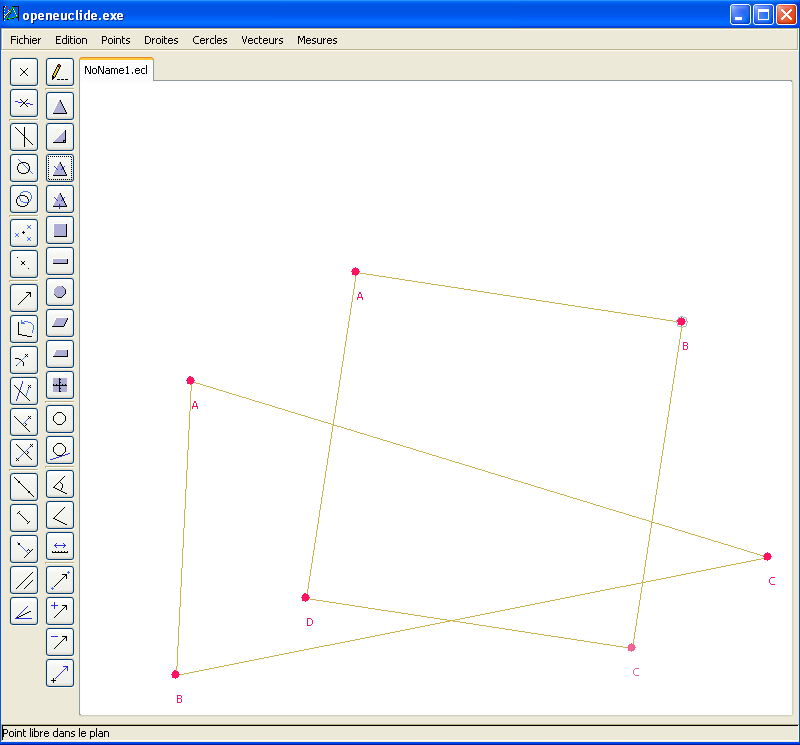Open the Droites menu
Screen dimensions: 800x745
click(x=161, y=40)
